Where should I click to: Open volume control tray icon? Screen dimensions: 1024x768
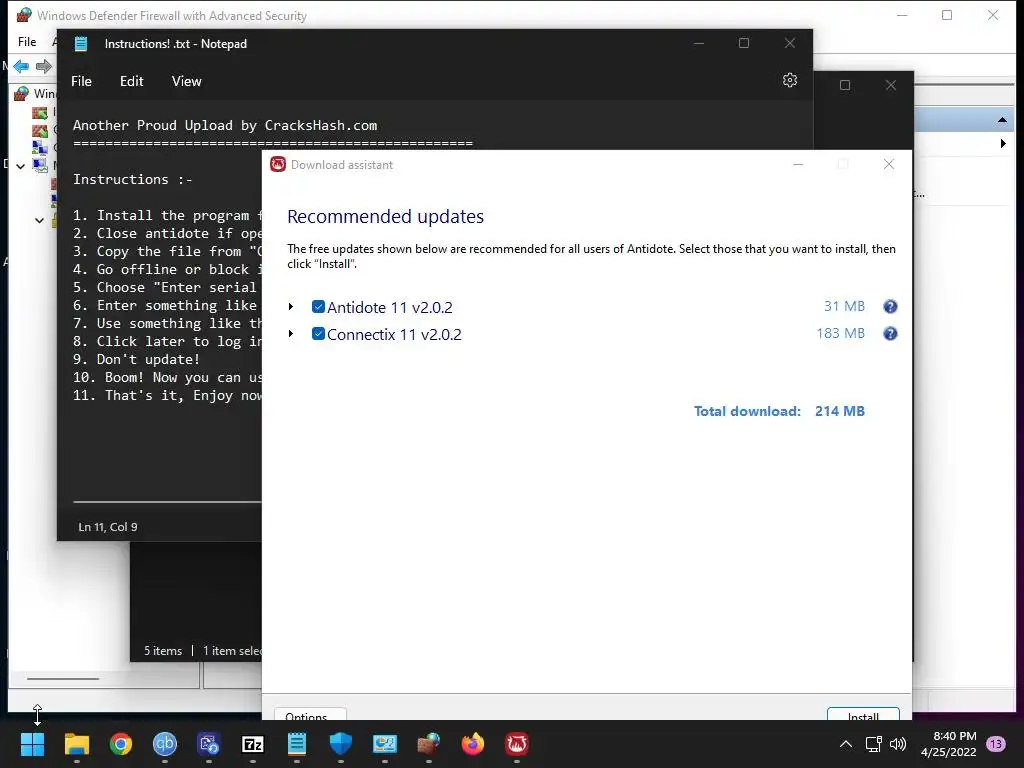pyautogui.click(x=898, y=744)
